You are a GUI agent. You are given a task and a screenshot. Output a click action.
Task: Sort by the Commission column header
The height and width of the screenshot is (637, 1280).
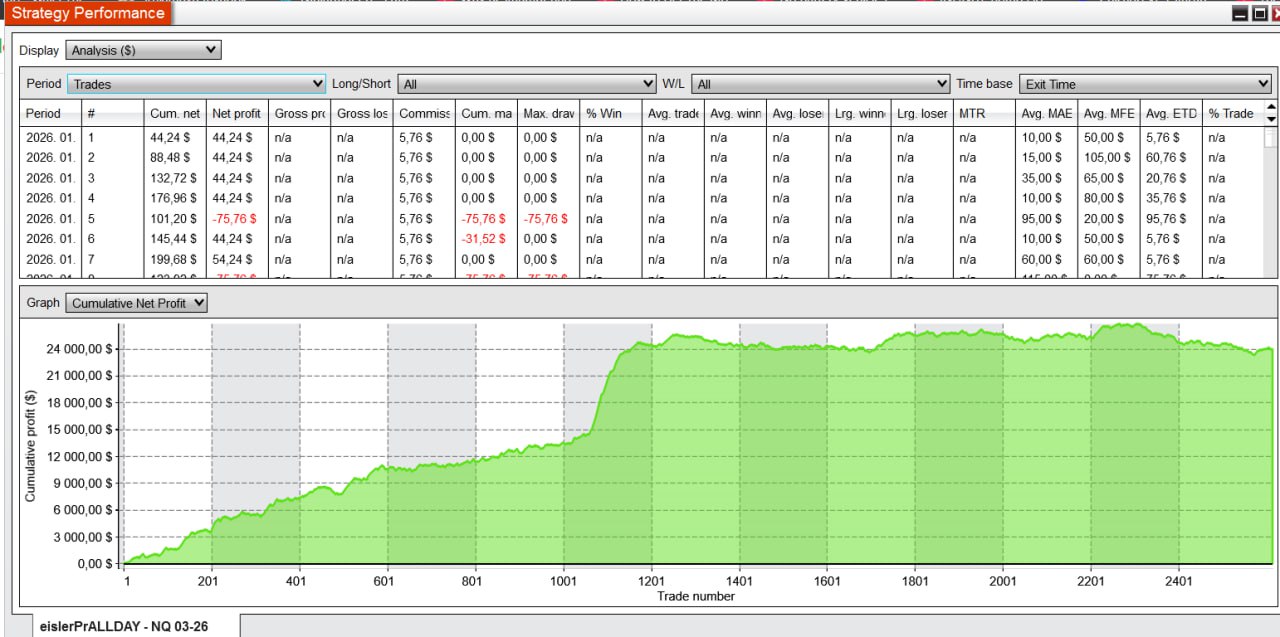point(424,114)
